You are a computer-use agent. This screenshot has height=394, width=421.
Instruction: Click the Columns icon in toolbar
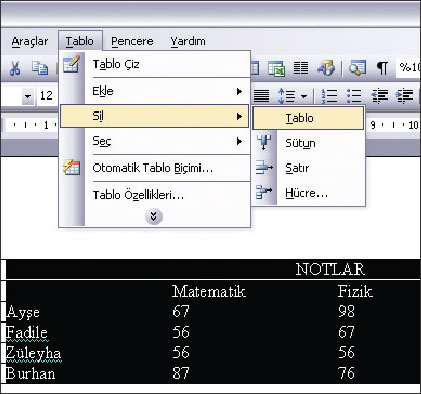coord(301,68)
